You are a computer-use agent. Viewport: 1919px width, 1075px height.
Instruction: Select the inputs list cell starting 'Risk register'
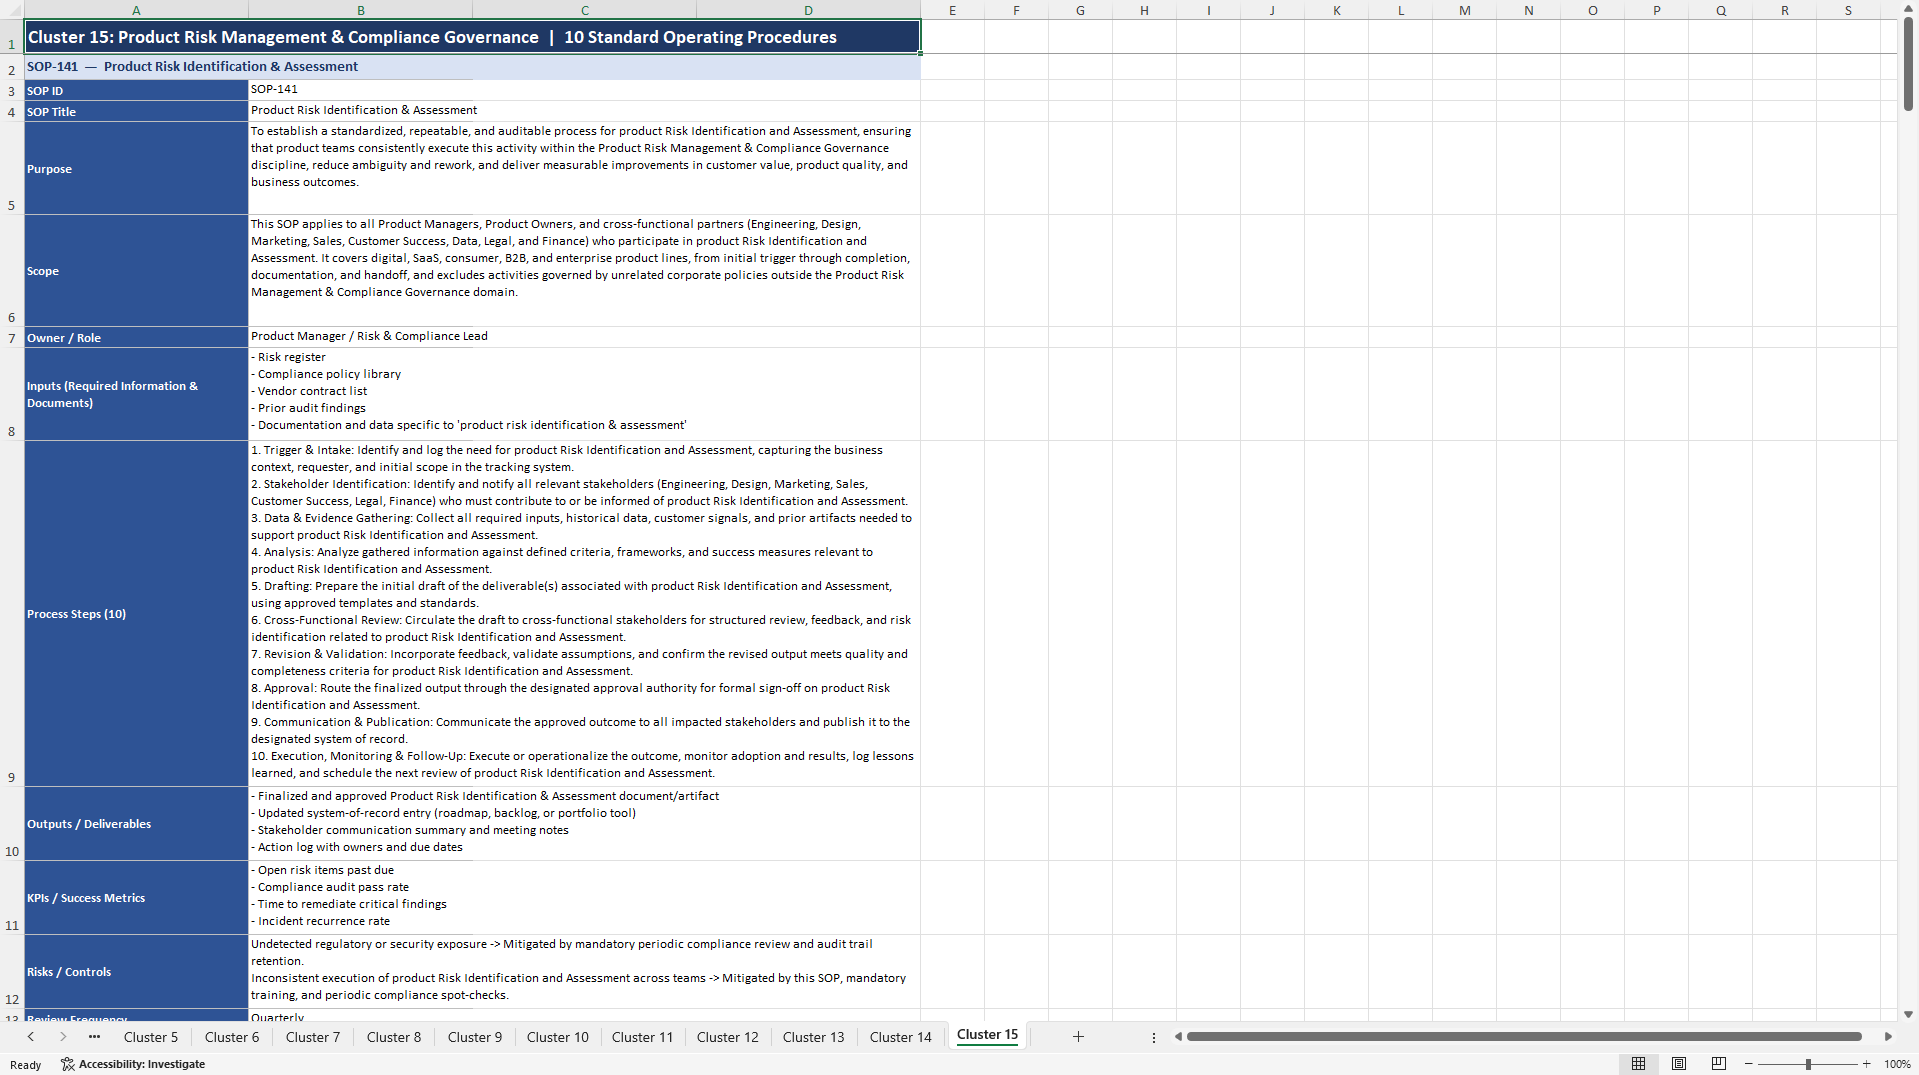tap(584, 395)
